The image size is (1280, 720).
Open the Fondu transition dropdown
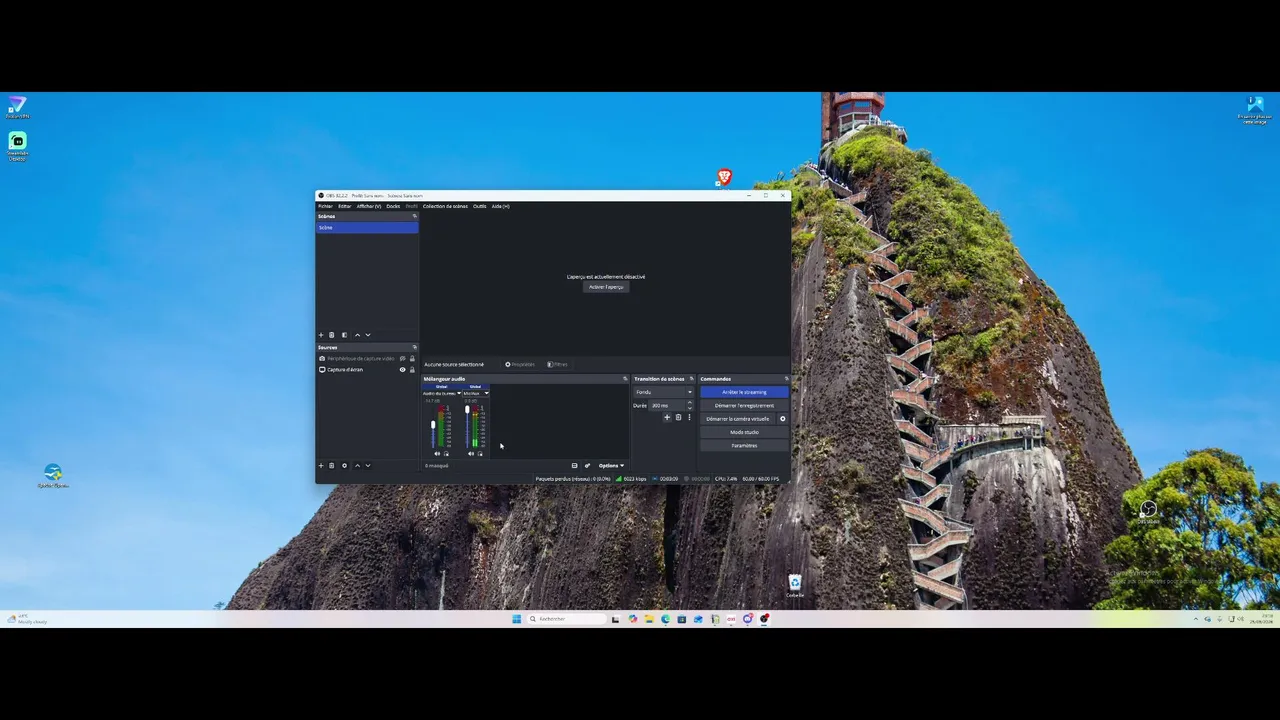tap(663, 392)
